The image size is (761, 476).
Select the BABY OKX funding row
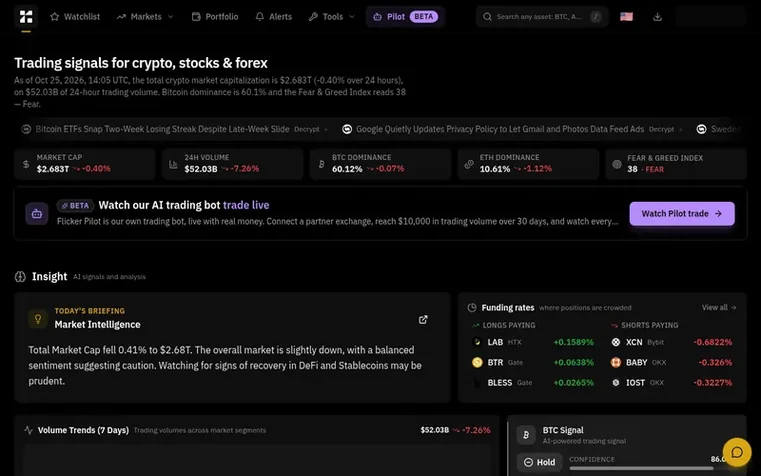pos(672,362)
